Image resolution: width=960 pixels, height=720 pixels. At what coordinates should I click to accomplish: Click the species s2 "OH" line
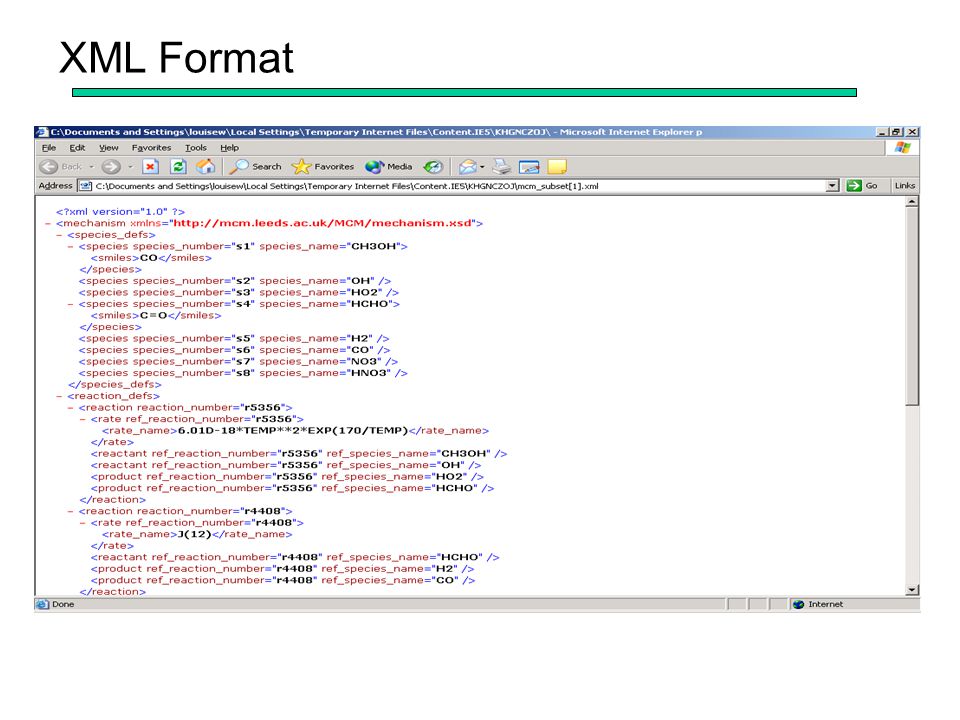pyautogui.click(x=234, y=281)
